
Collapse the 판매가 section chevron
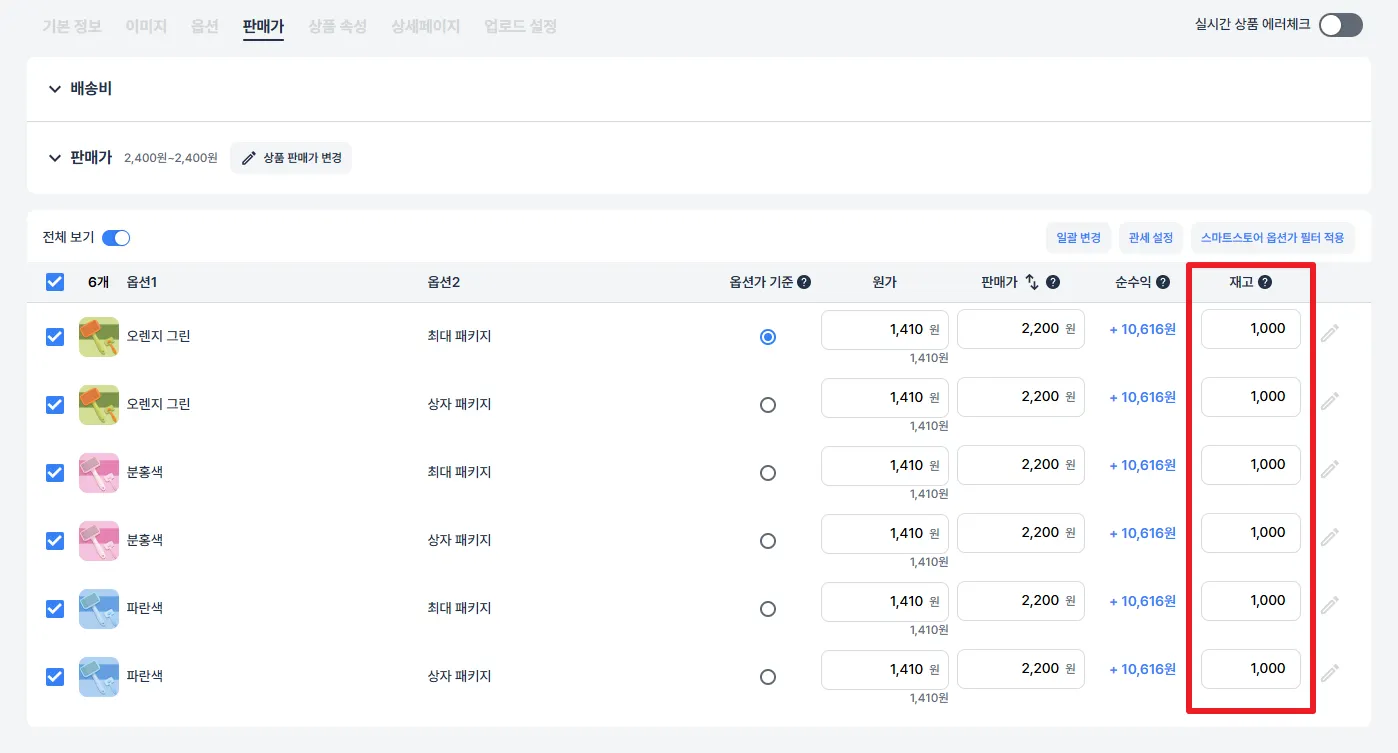pos(55,158)
